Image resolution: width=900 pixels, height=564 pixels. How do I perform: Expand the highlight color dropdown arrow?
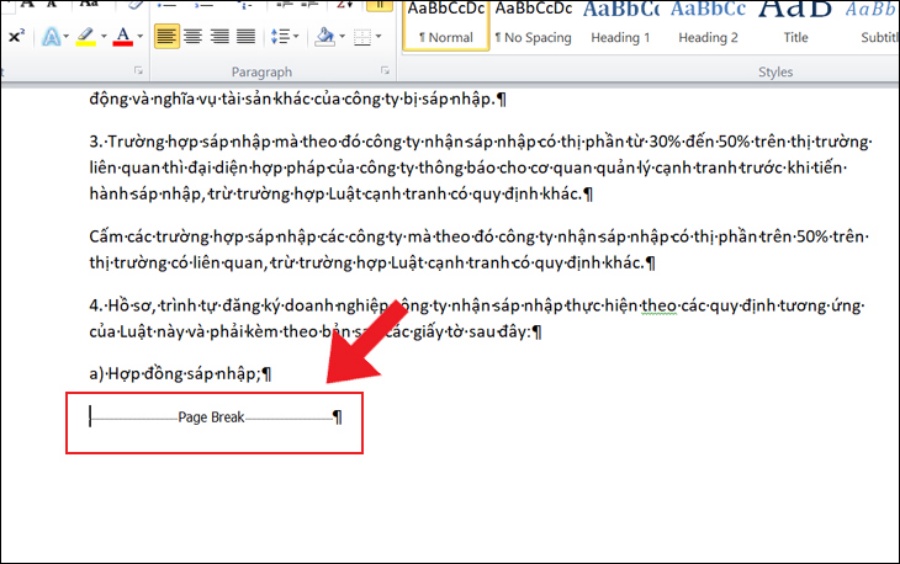click(x=103, y=37)
